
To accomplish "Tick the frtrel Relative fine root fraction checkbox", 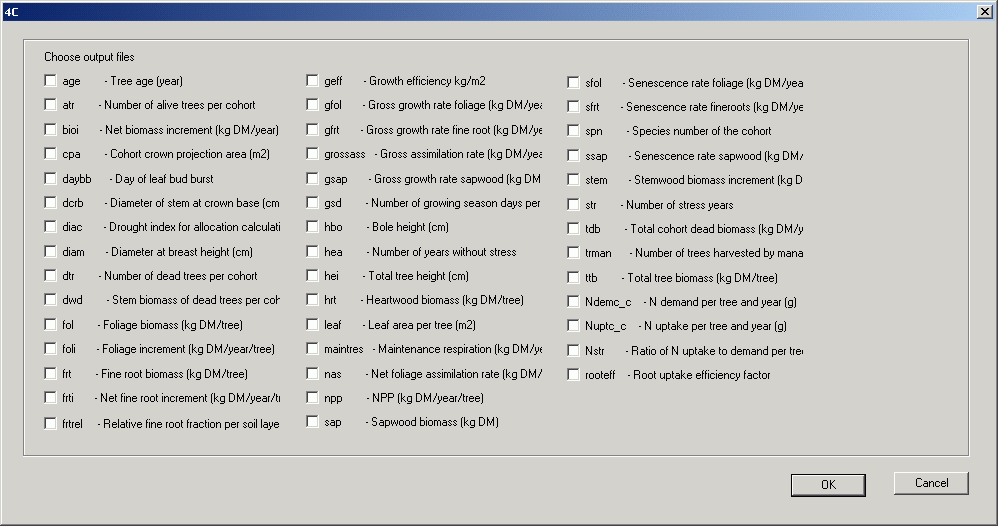I will click(x=51, y=423).
